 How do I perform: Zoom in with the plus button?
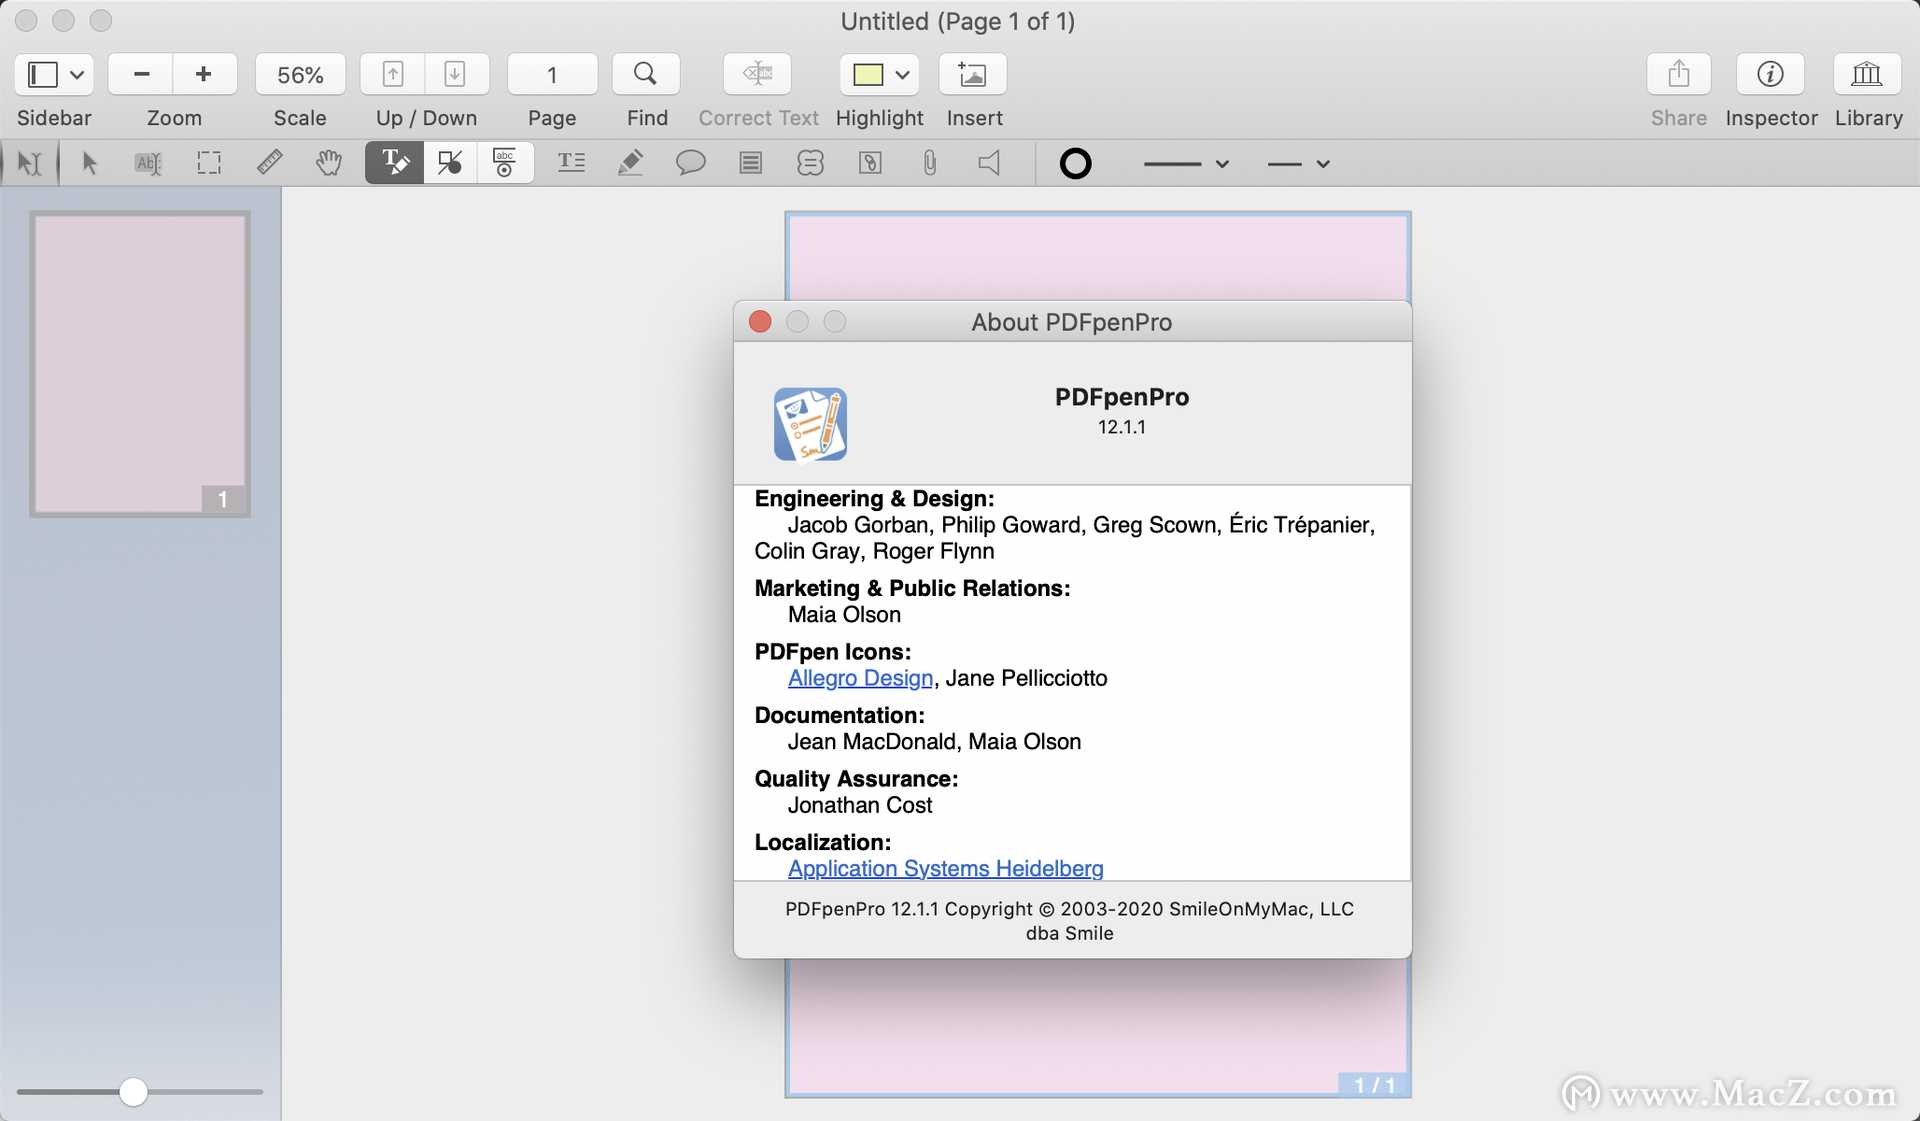pyautogui.click(x=204, y=74)
